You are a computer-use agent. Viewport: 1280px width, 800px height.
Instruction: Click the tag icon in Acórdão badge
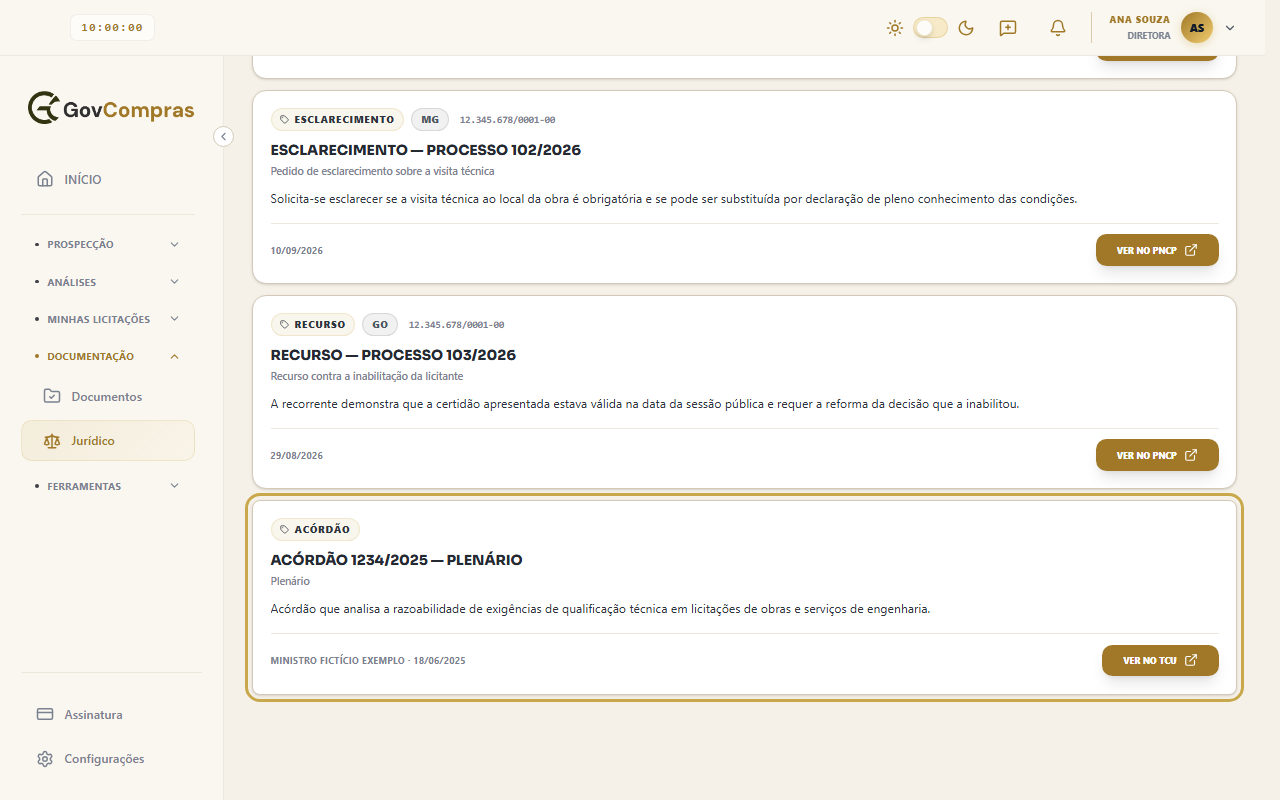tap(285, 530)
